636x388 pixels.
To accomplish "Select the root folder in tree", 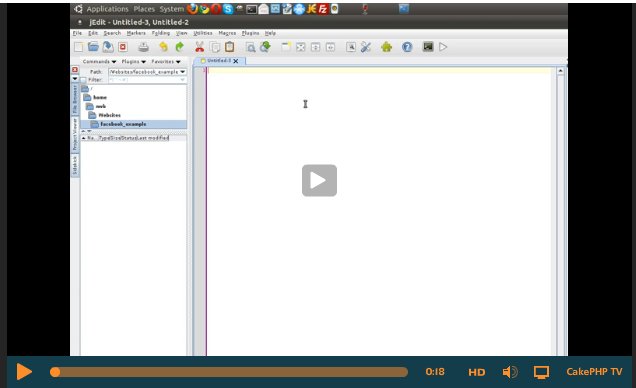I will click(x=87, y=88).
